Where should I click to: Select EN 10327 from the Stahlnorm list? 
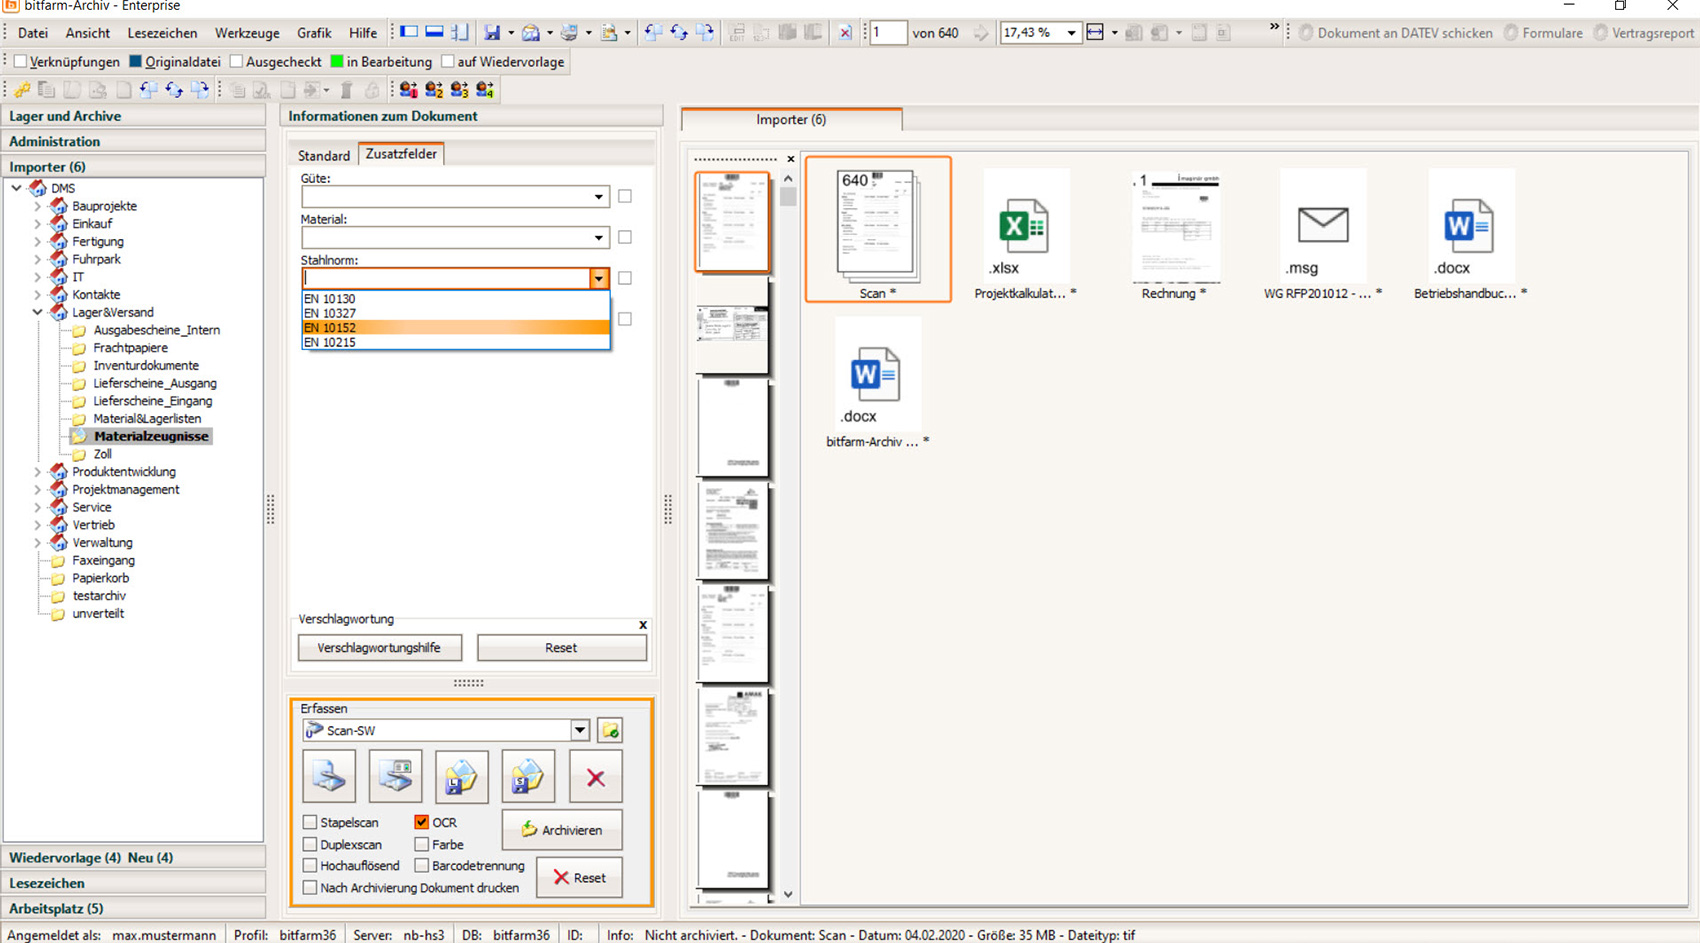[x=455, y=313]
